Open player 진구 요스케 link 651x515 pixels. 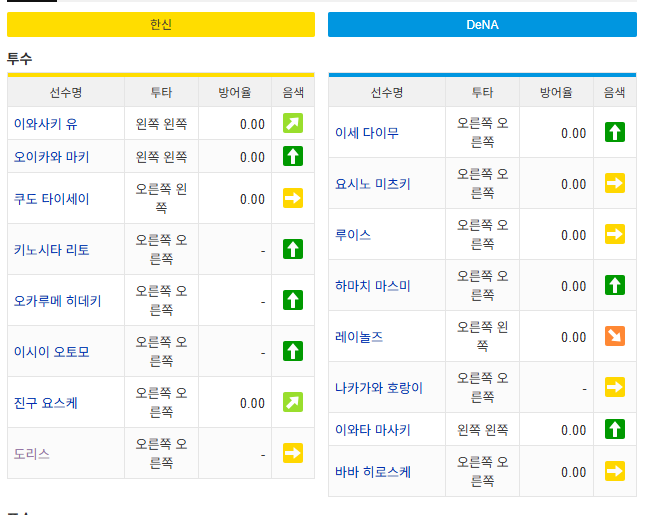click(46, 403)
